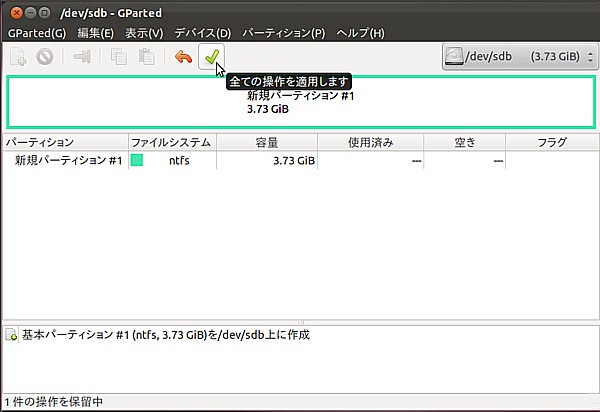Open the パーティション(P) menu
Viewport: 600px width, 412px height.
click(284, 33)
